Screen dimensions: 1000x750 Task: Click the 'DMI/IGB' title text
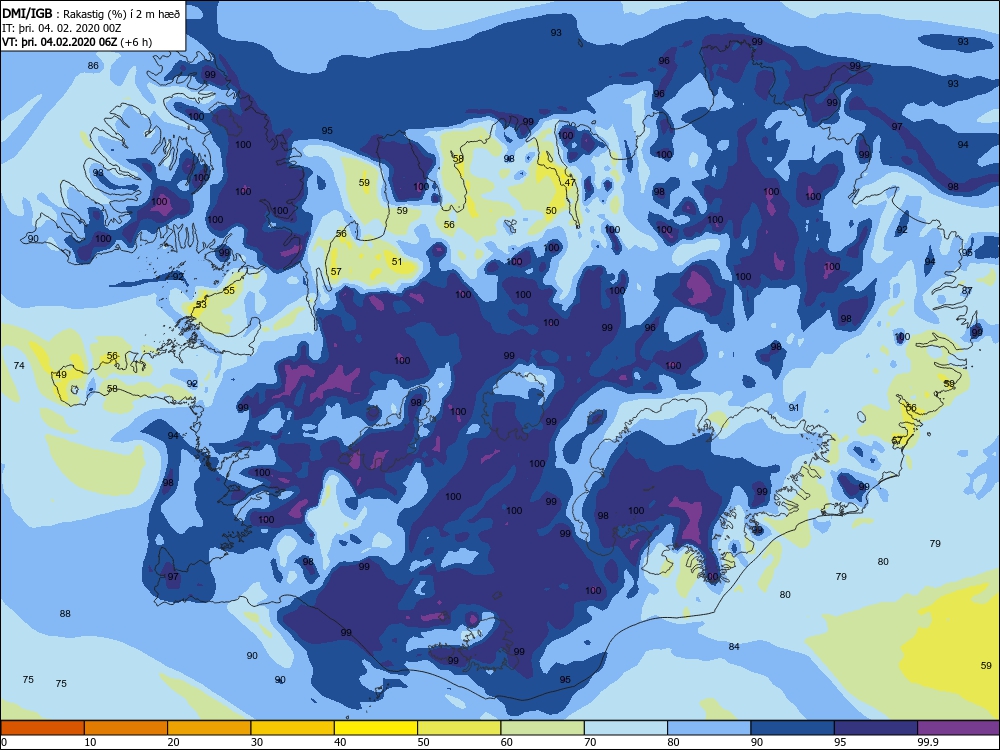pyautogui.click(x=27, y=13)
